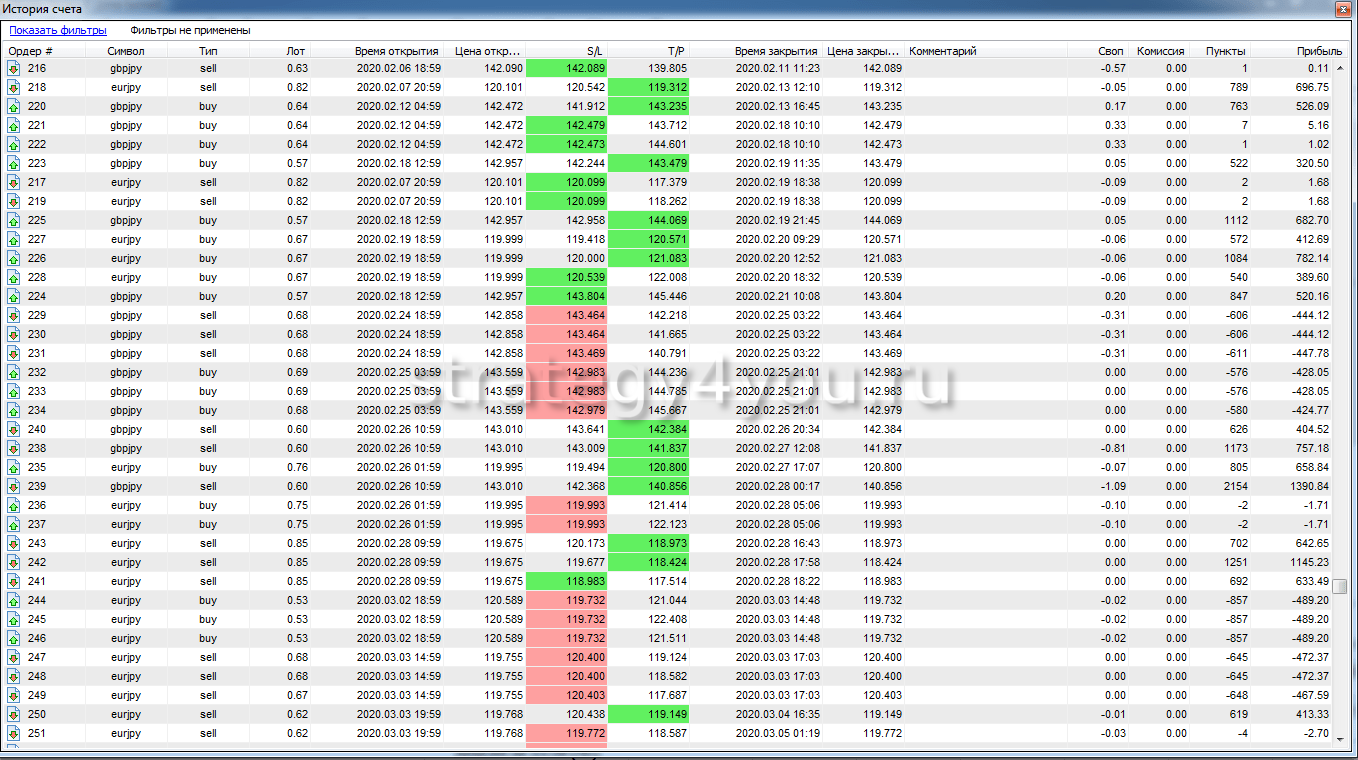Select the icon of order 244

14,600
